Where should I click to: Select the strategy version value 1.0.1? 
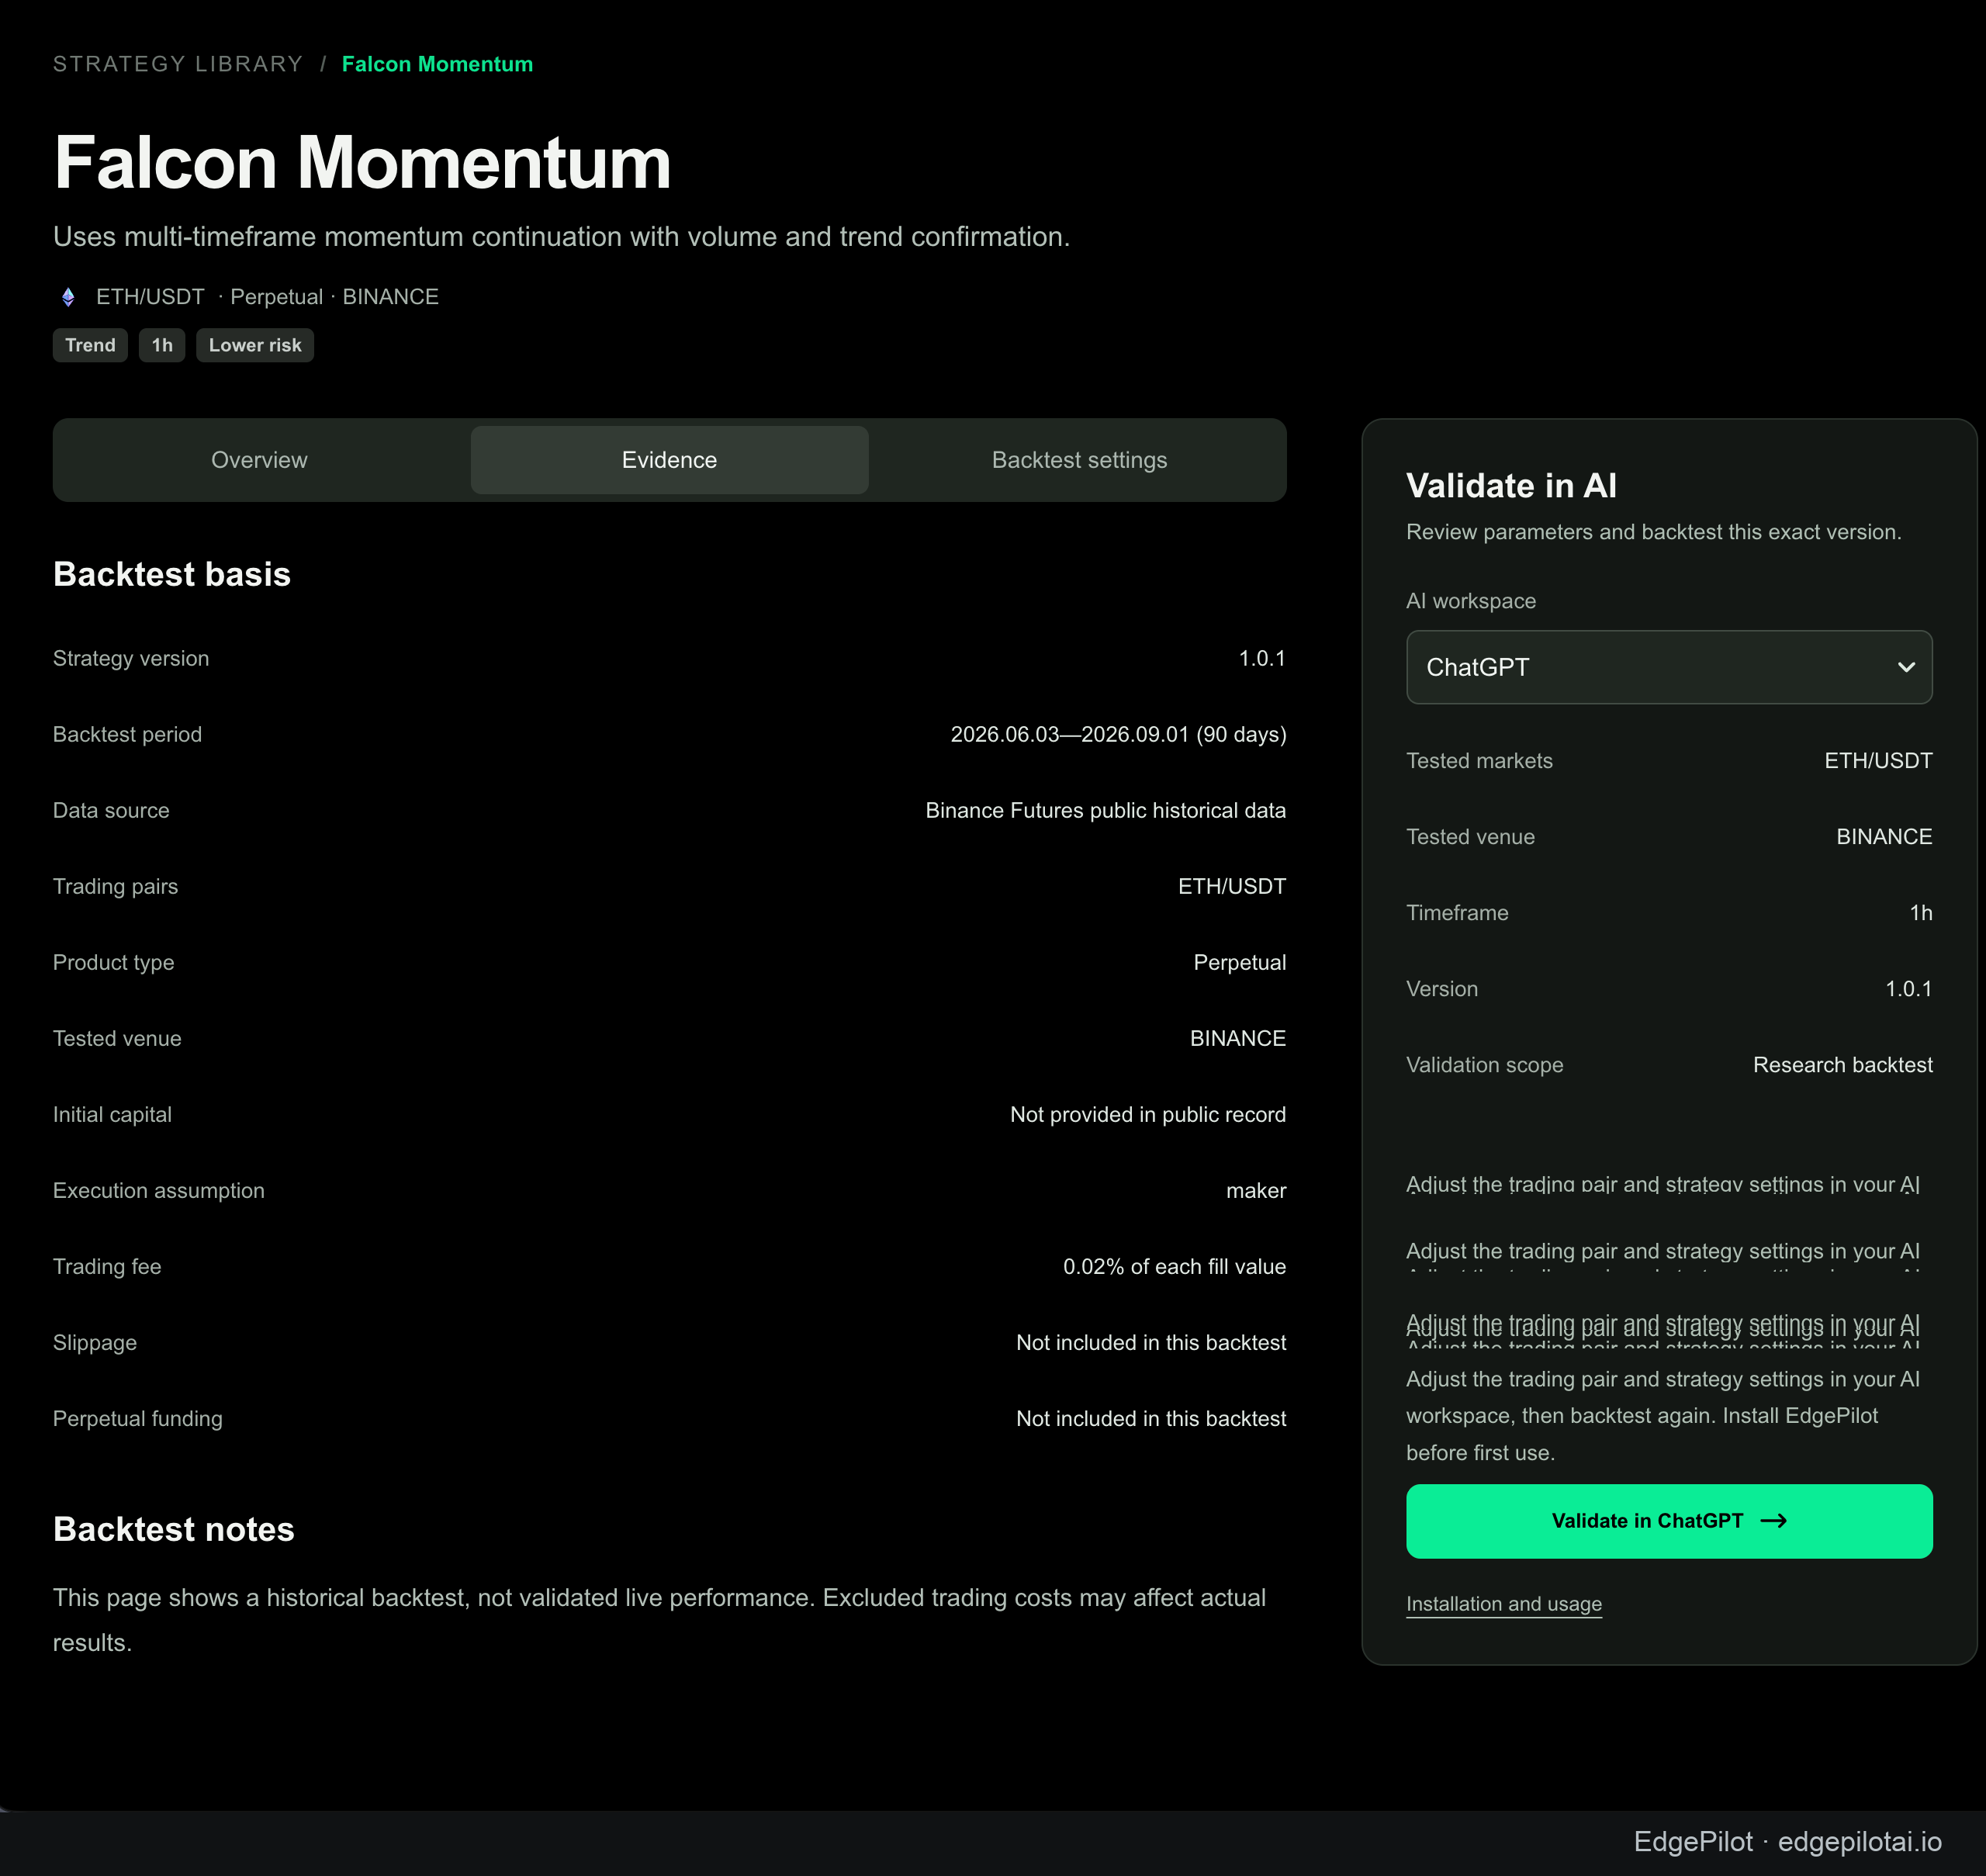(1262, 658)
